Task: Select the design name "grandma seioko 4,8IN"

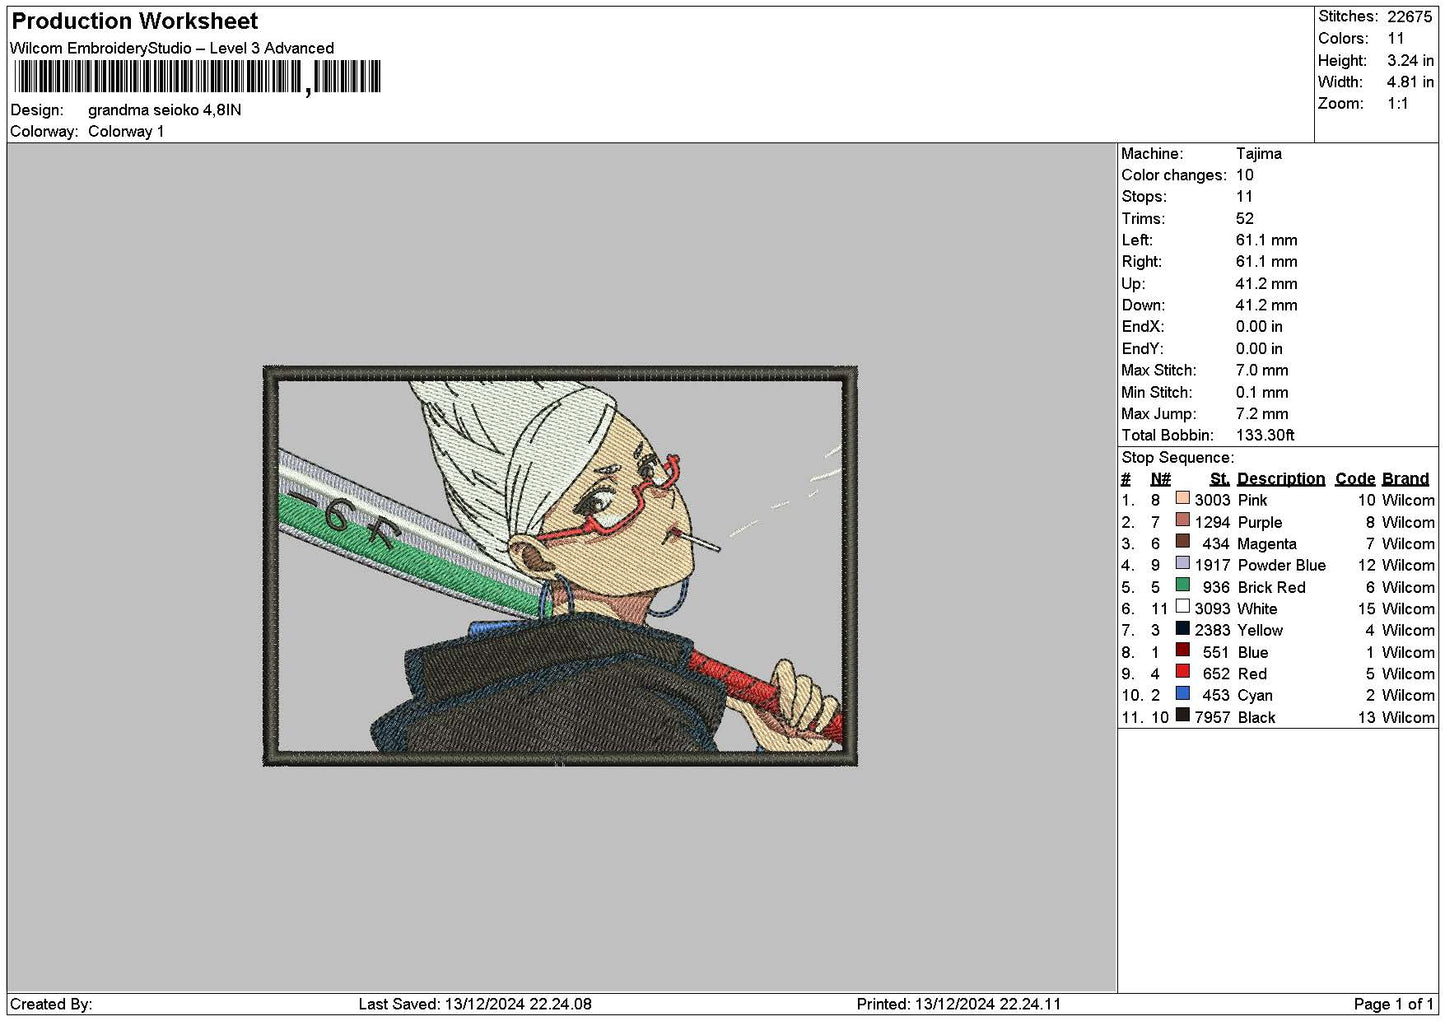Action: [x=165, y=110]
